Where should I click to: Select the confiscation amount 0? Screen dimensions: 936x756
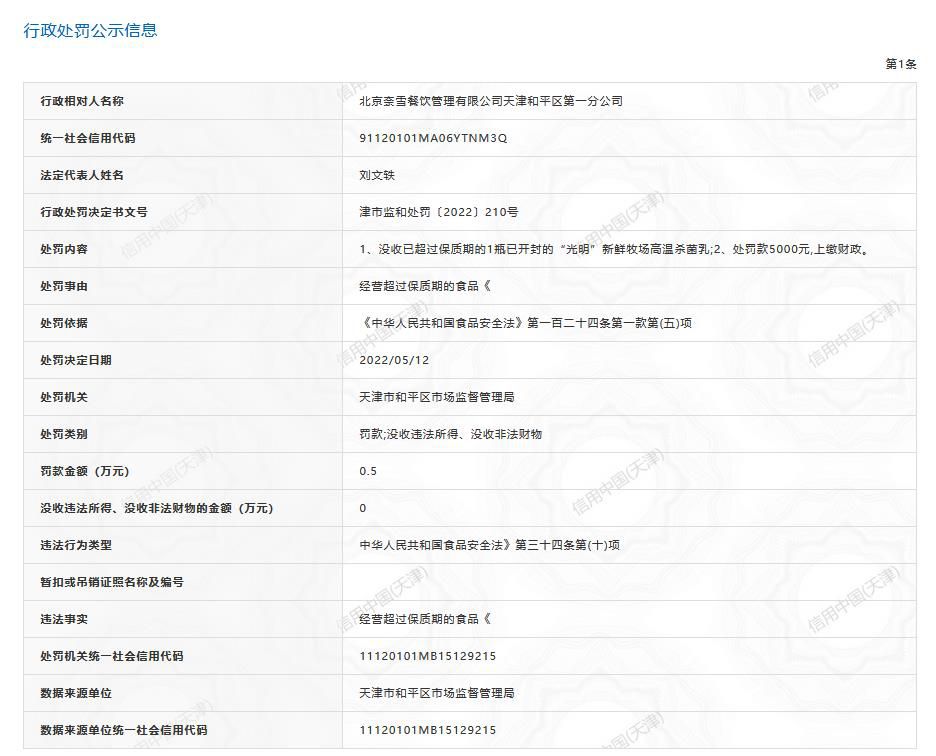click(x=363, y=508)
